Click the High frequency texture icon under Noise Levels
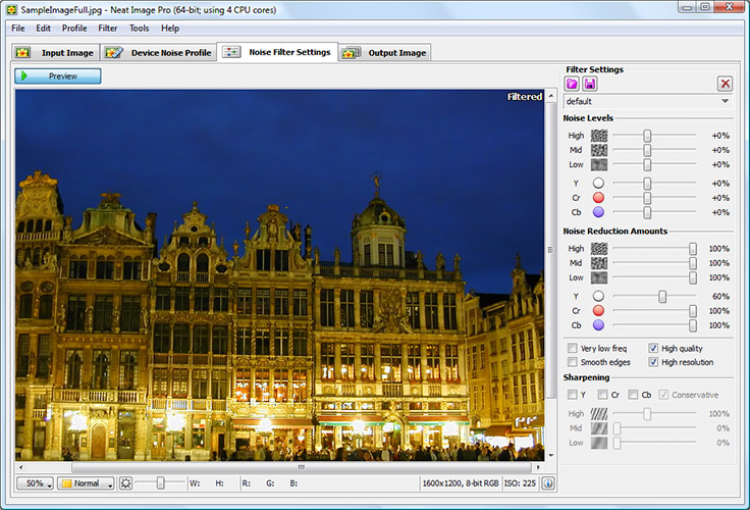 pyautogui.click(x=599, y=135)
